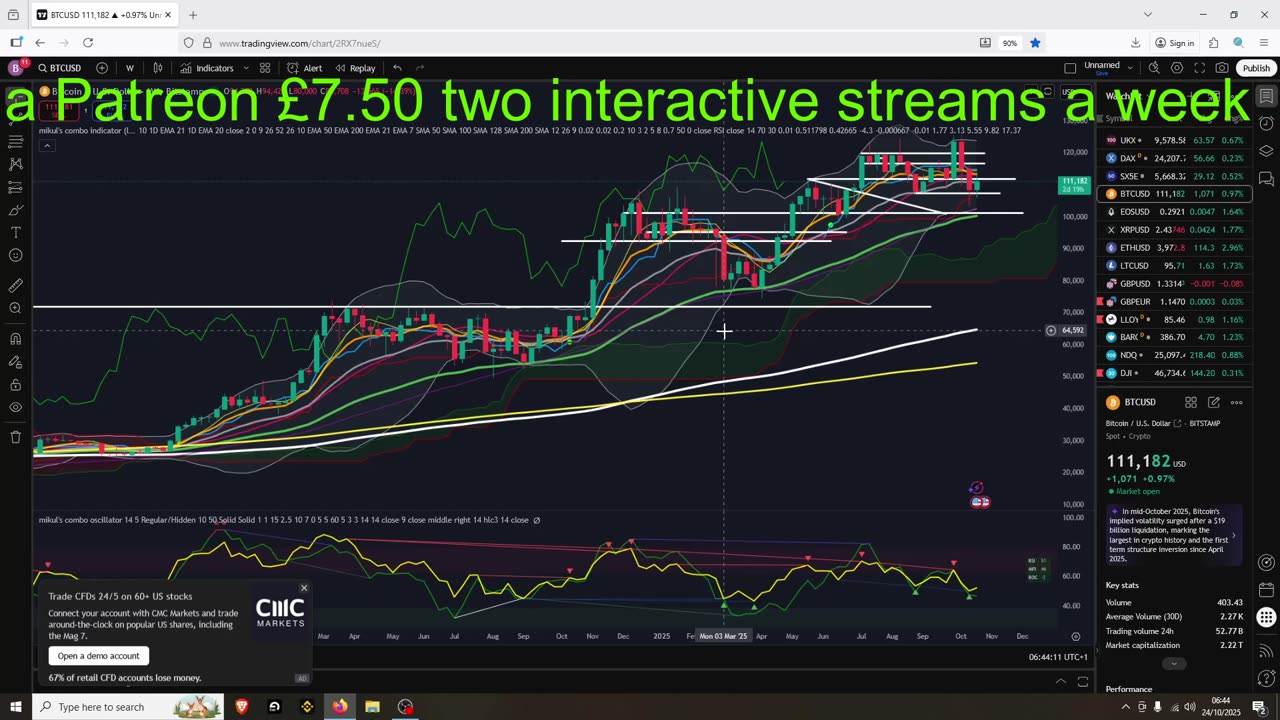Screen dimensions: 1280x720
Task: Click the browser Sign in button
Action: (1175, 43)
